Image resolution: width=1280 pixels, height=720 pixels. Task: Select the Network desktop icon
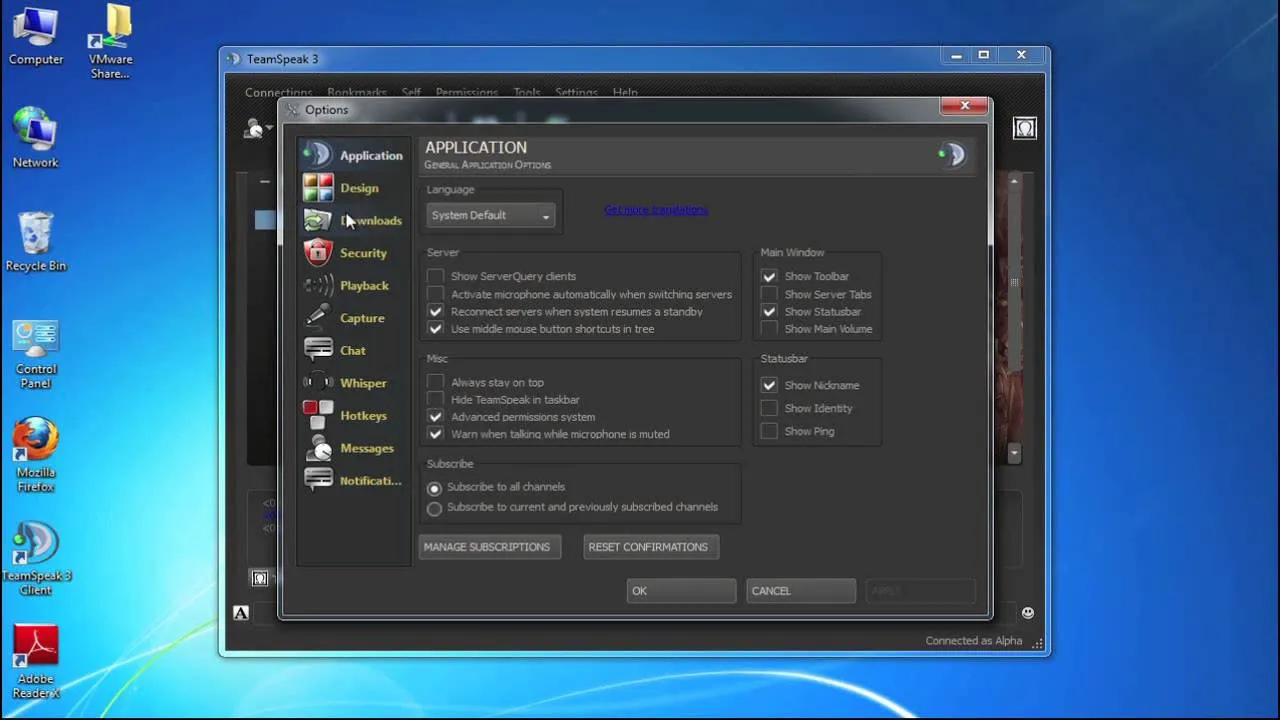[36, 137]
